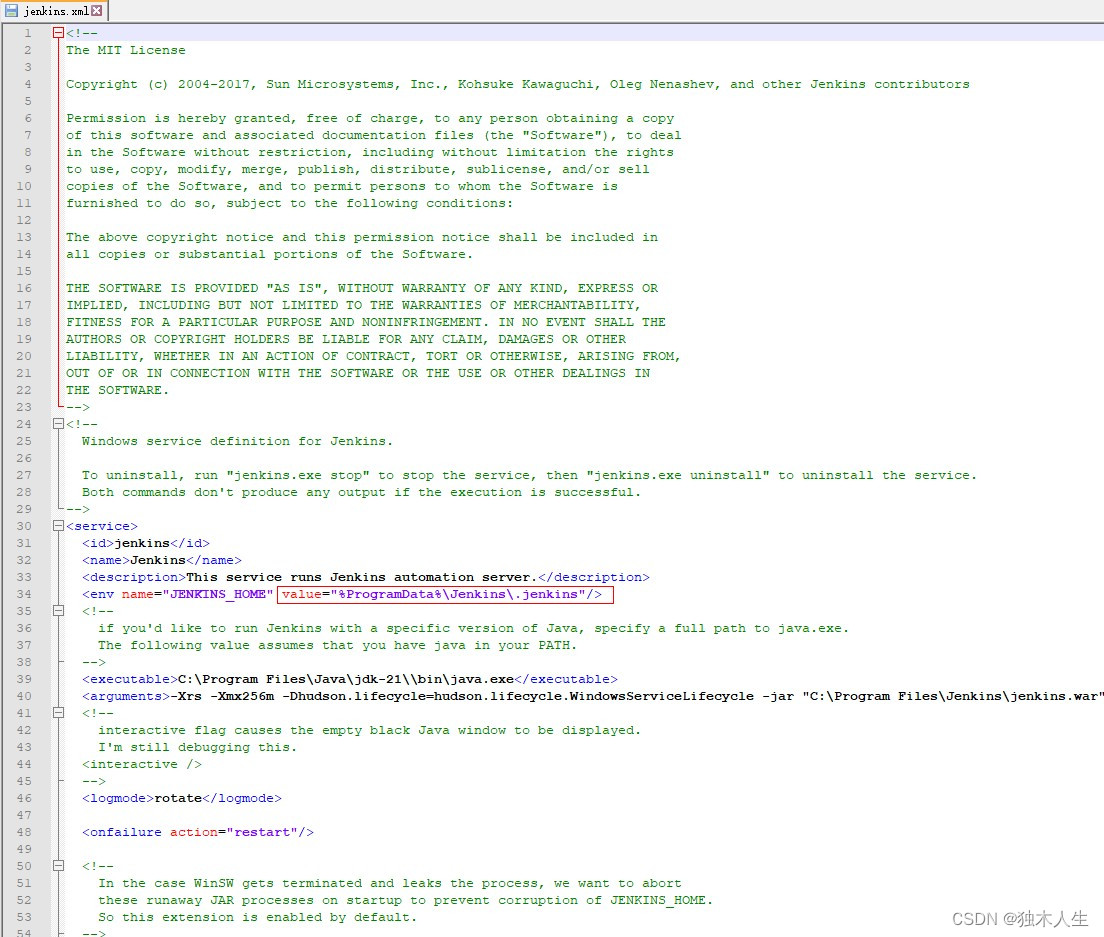Viewport: 1104px width, 937px height.
Task: Click 'LIABILITY, WHETHER IN AN ACTION' line
Action: 373,356
